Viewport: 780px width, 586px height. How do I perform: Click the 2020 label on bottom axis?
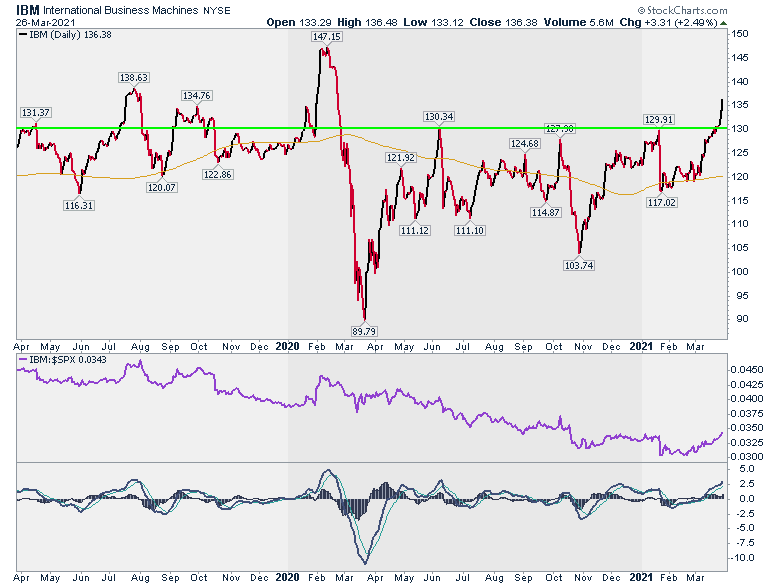click(287, 578)
